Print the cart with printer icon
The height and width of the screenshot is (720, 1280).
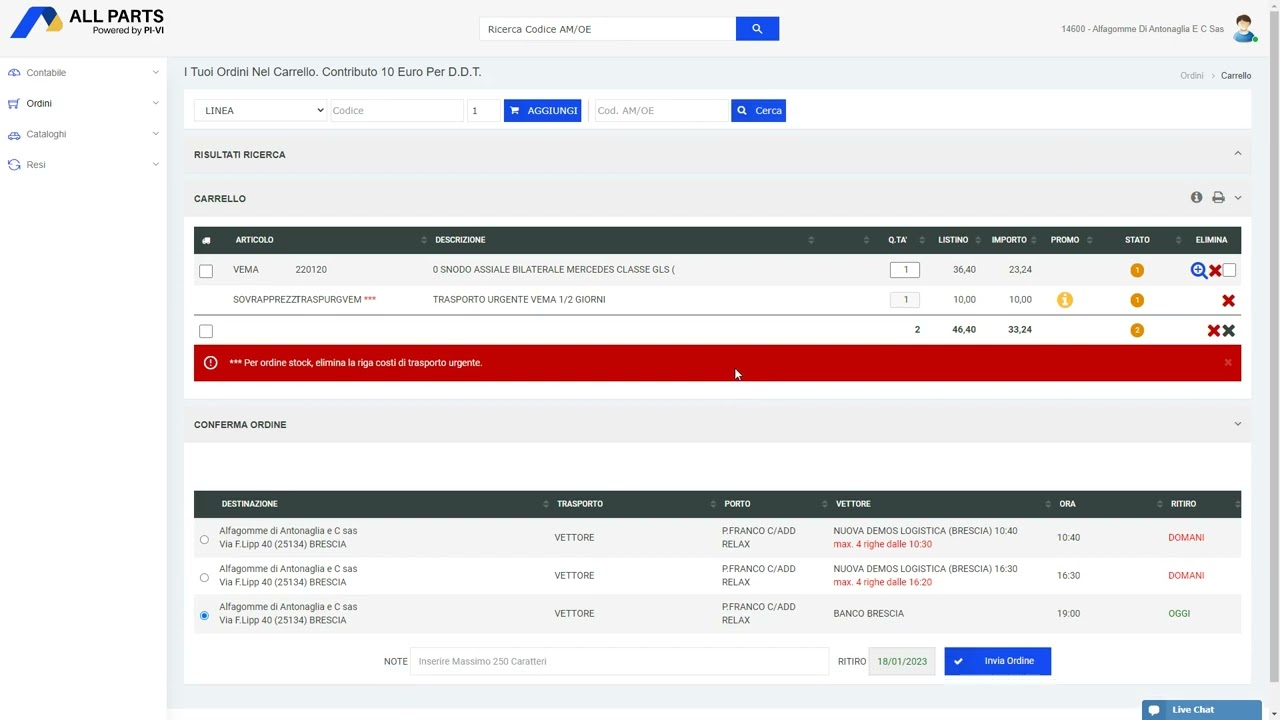tap(1218, 198)
